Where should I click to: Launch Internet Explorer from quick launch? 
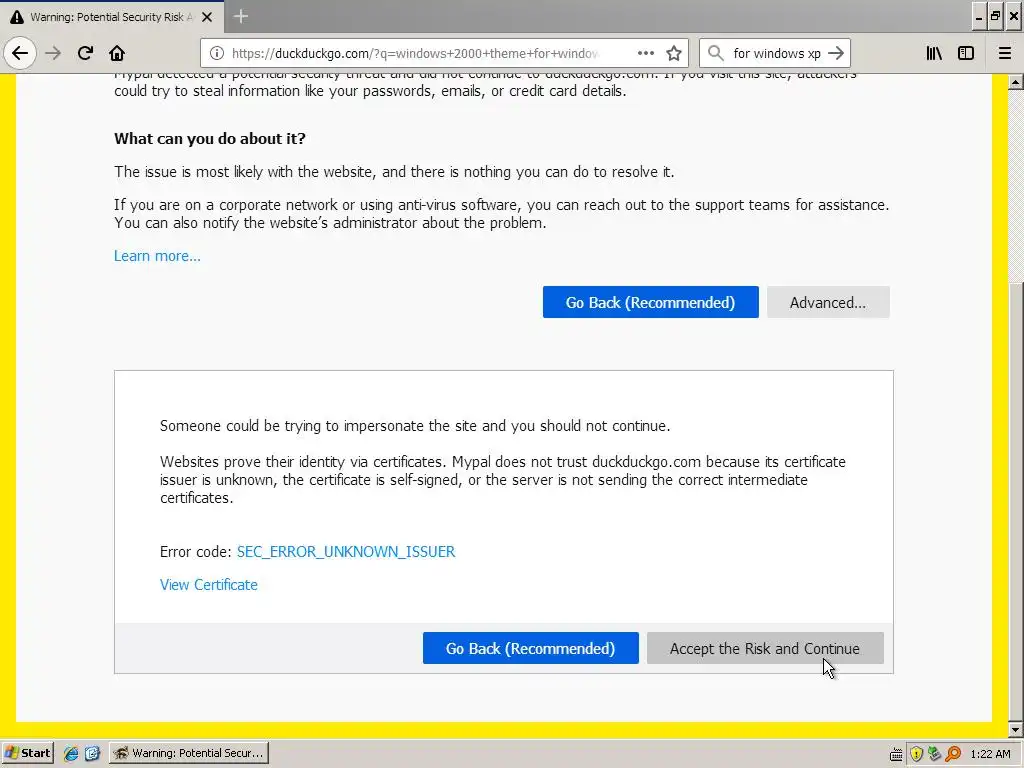[71, 754]
